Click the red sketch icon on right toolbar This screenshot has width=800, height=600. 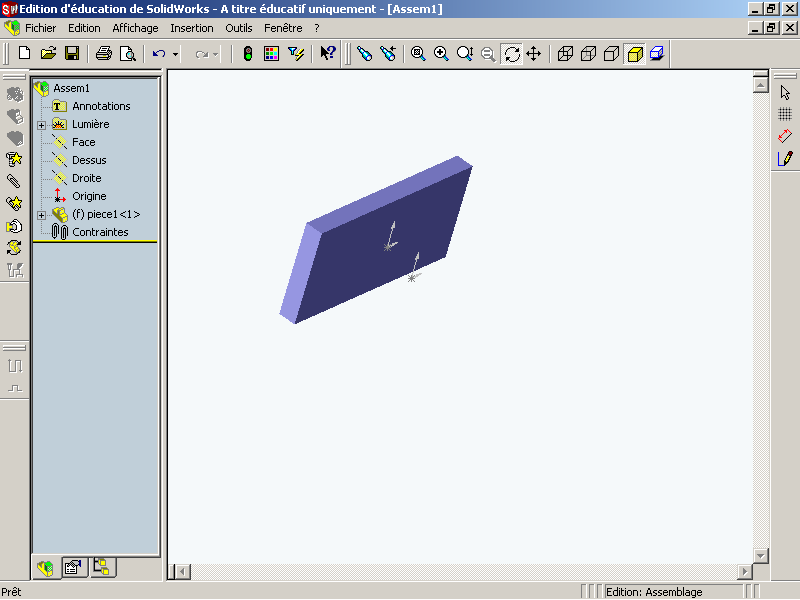click(x=785, y=136)
